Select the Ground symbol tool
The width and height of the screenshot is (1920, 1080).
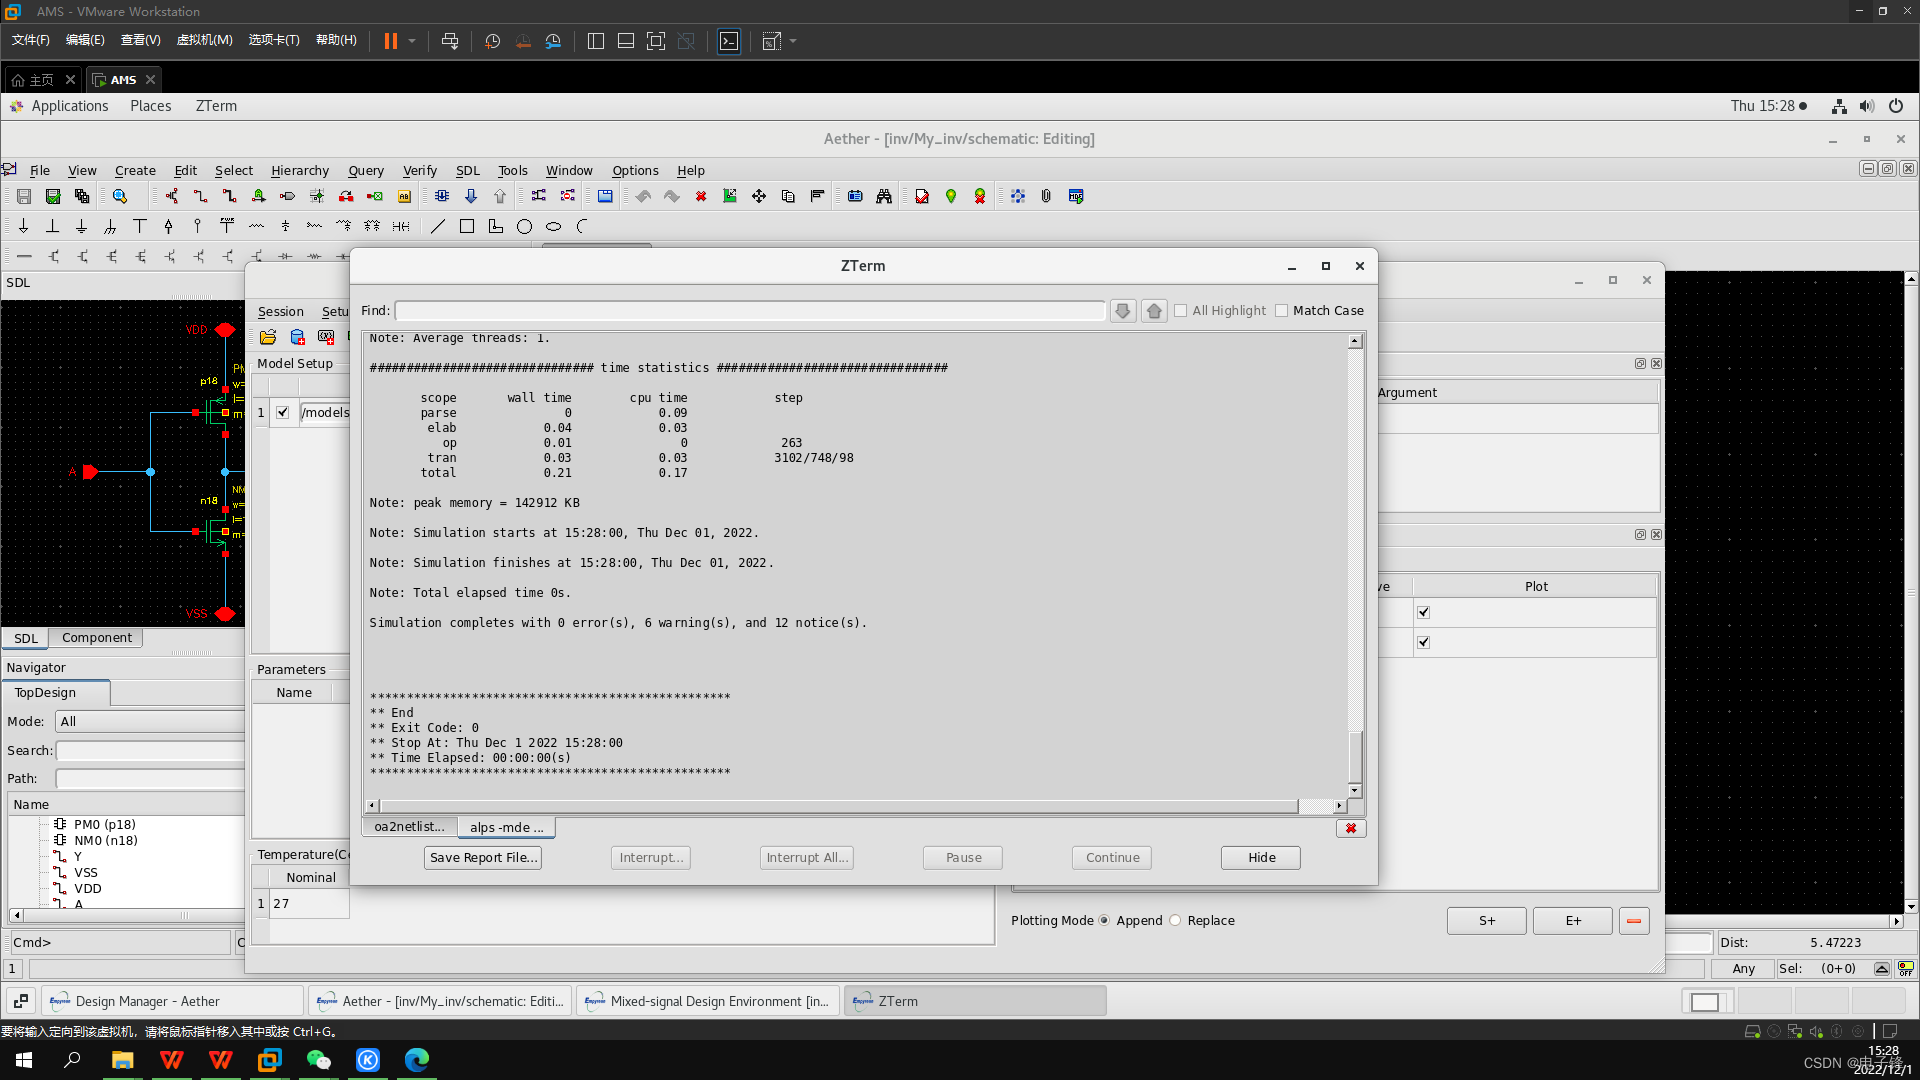(82, 226)
